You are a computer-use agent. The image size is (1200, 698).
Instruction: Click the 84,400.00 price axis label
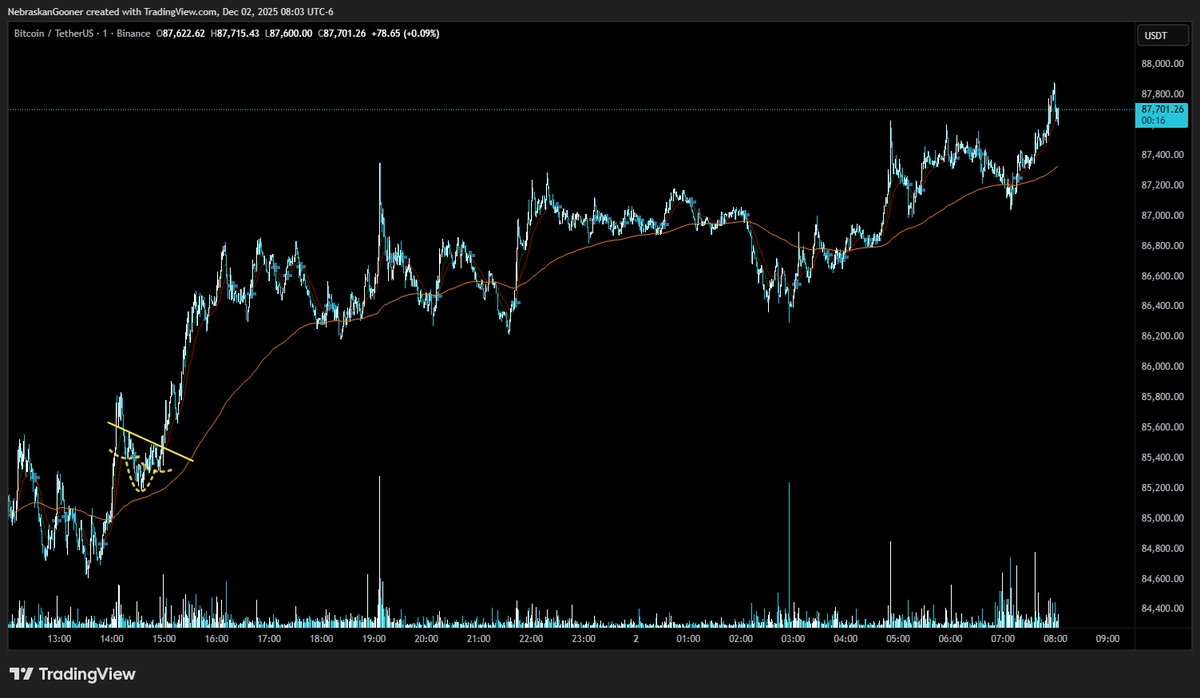coord(1161,609)
